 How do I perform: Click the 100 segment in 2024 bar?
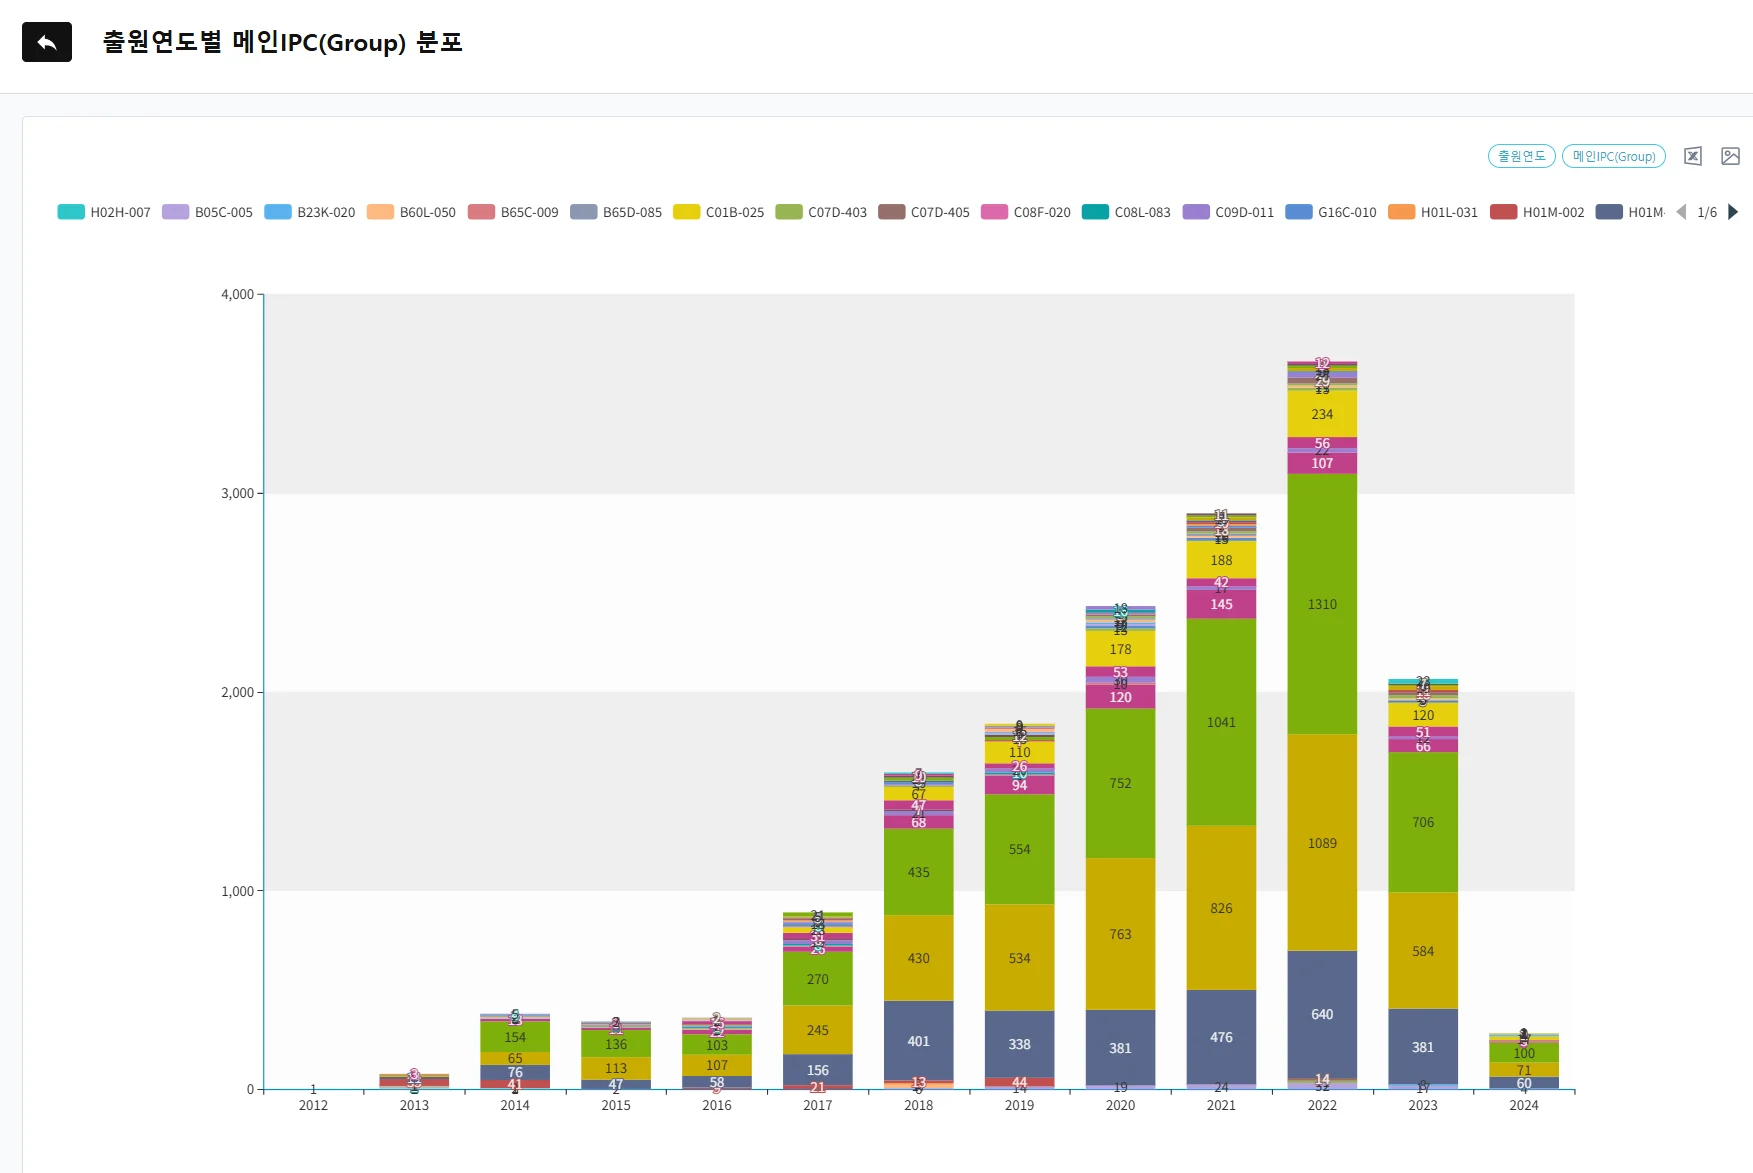1524,1053
